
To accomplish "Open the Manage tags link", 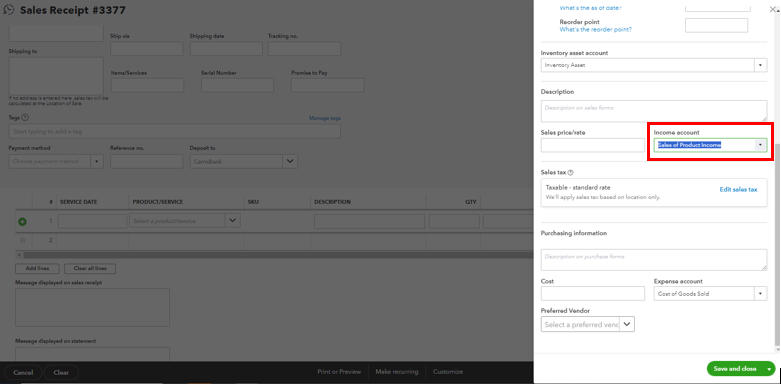I will tap(325, 118).
